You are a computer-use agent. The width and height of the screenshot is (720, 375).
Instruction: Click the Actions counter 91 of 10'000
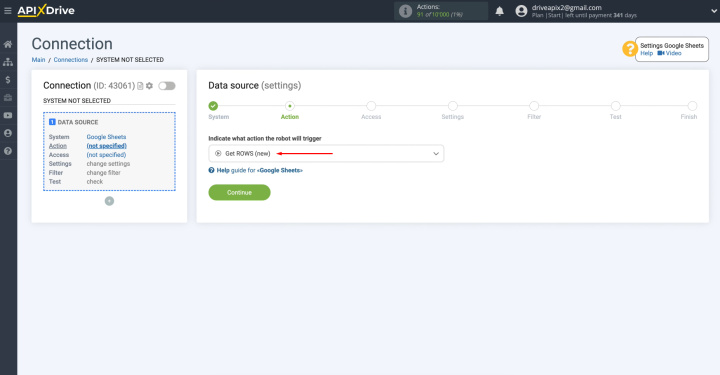440,15
